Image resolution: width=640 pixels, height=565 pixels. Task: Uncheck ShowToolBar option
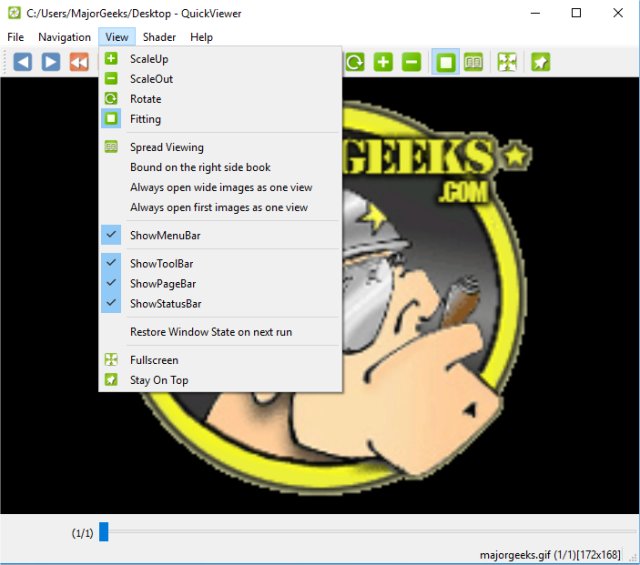220,263
